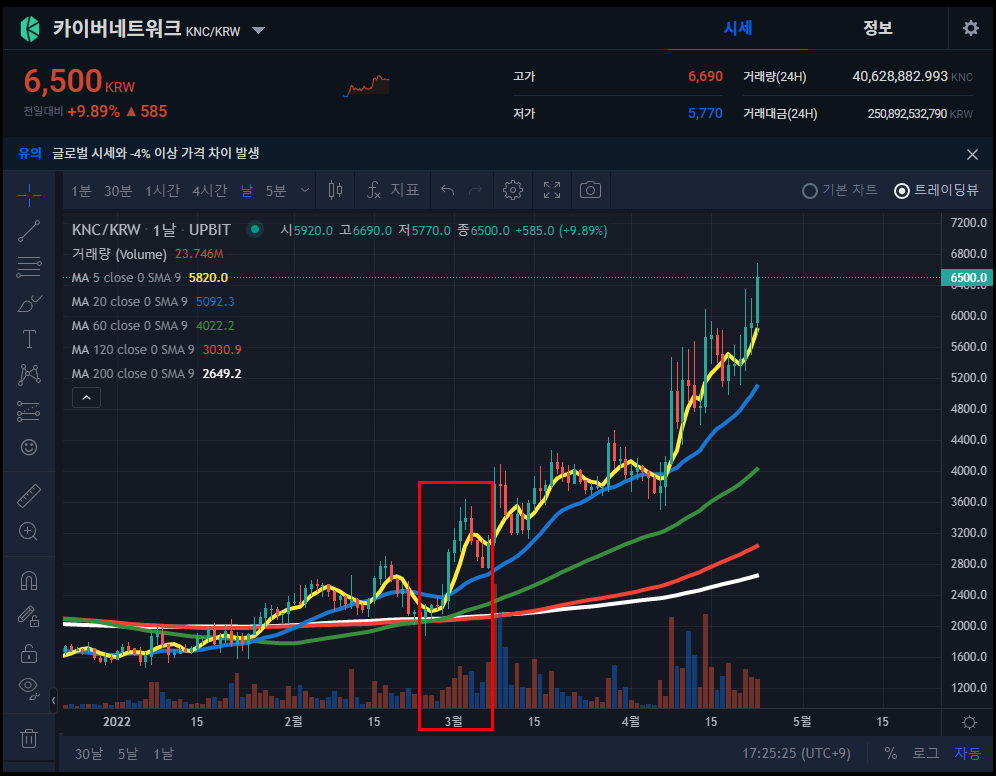Lock all drawing tools

pos(29,653)
